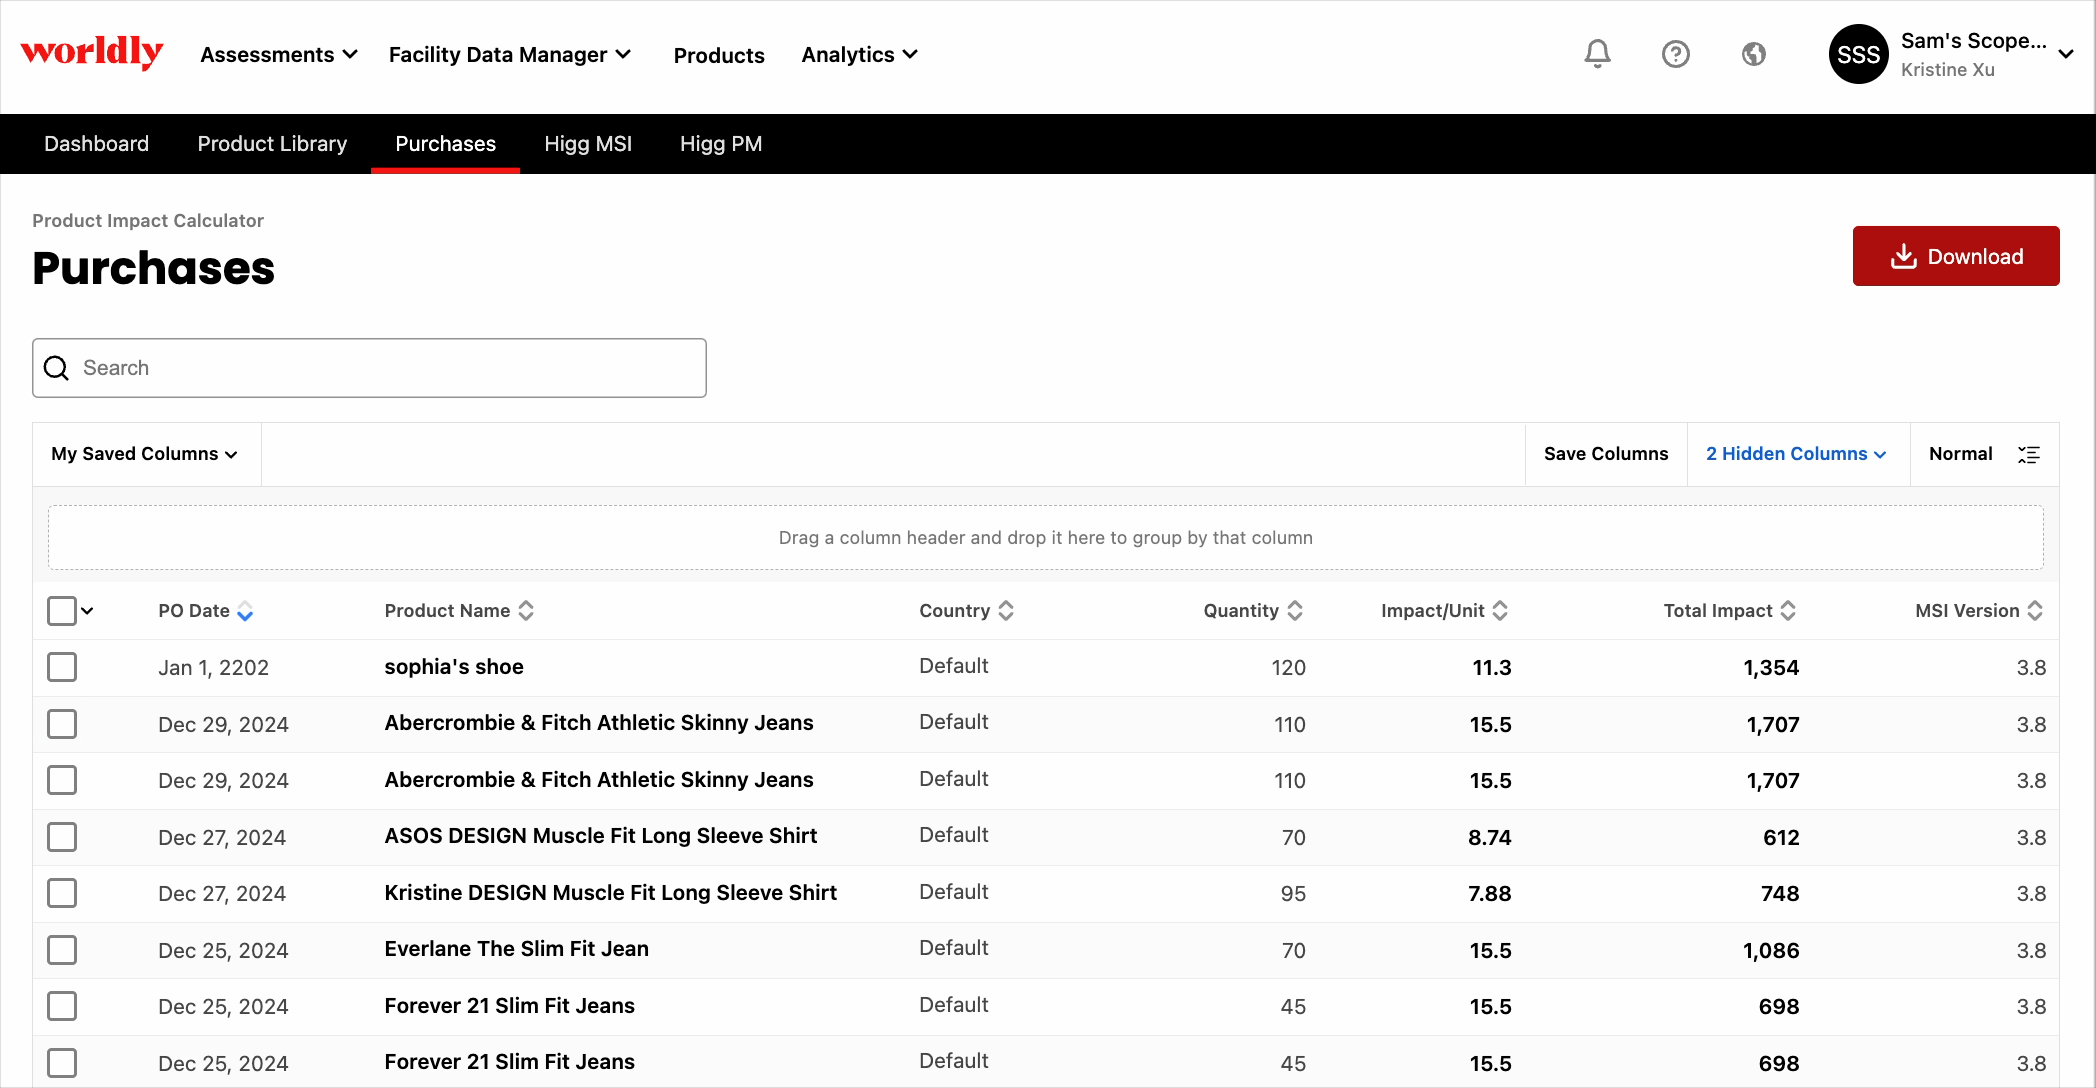
Task: Click the row density list icon
Action: click(2029, 454)
